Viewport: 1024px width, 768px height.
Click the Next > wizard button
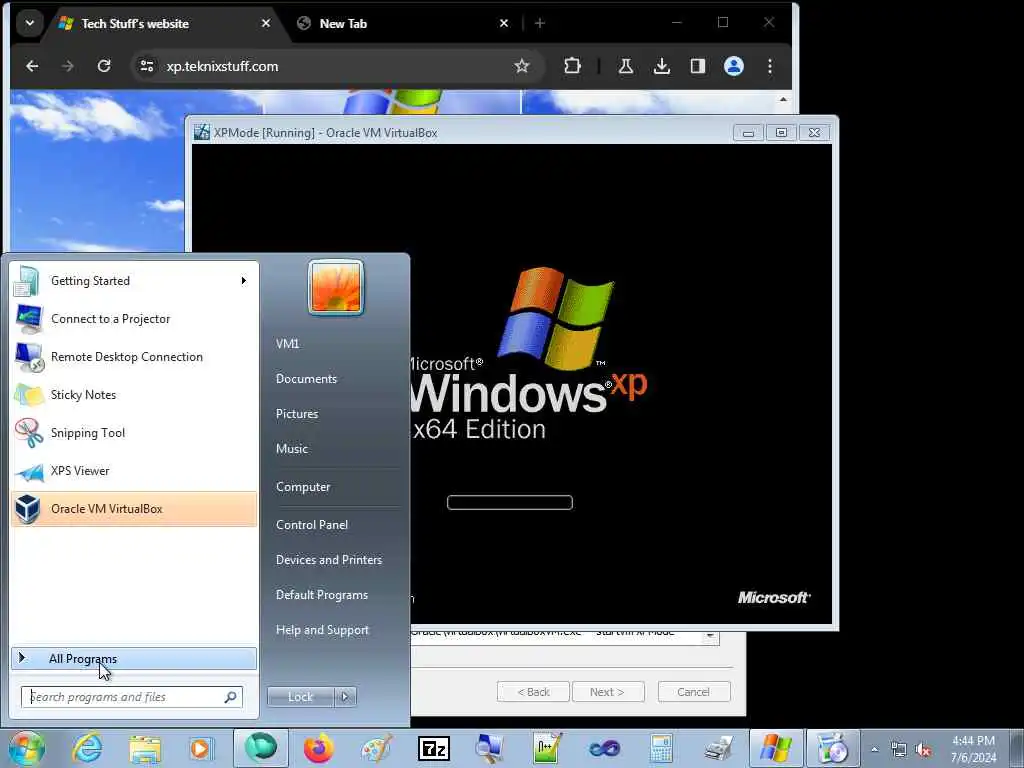[x=607, y=692]
